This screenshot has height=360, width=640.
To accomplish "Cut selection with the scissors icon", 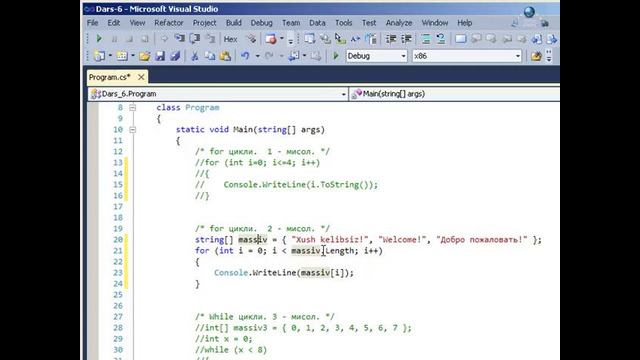I will 195,56.
